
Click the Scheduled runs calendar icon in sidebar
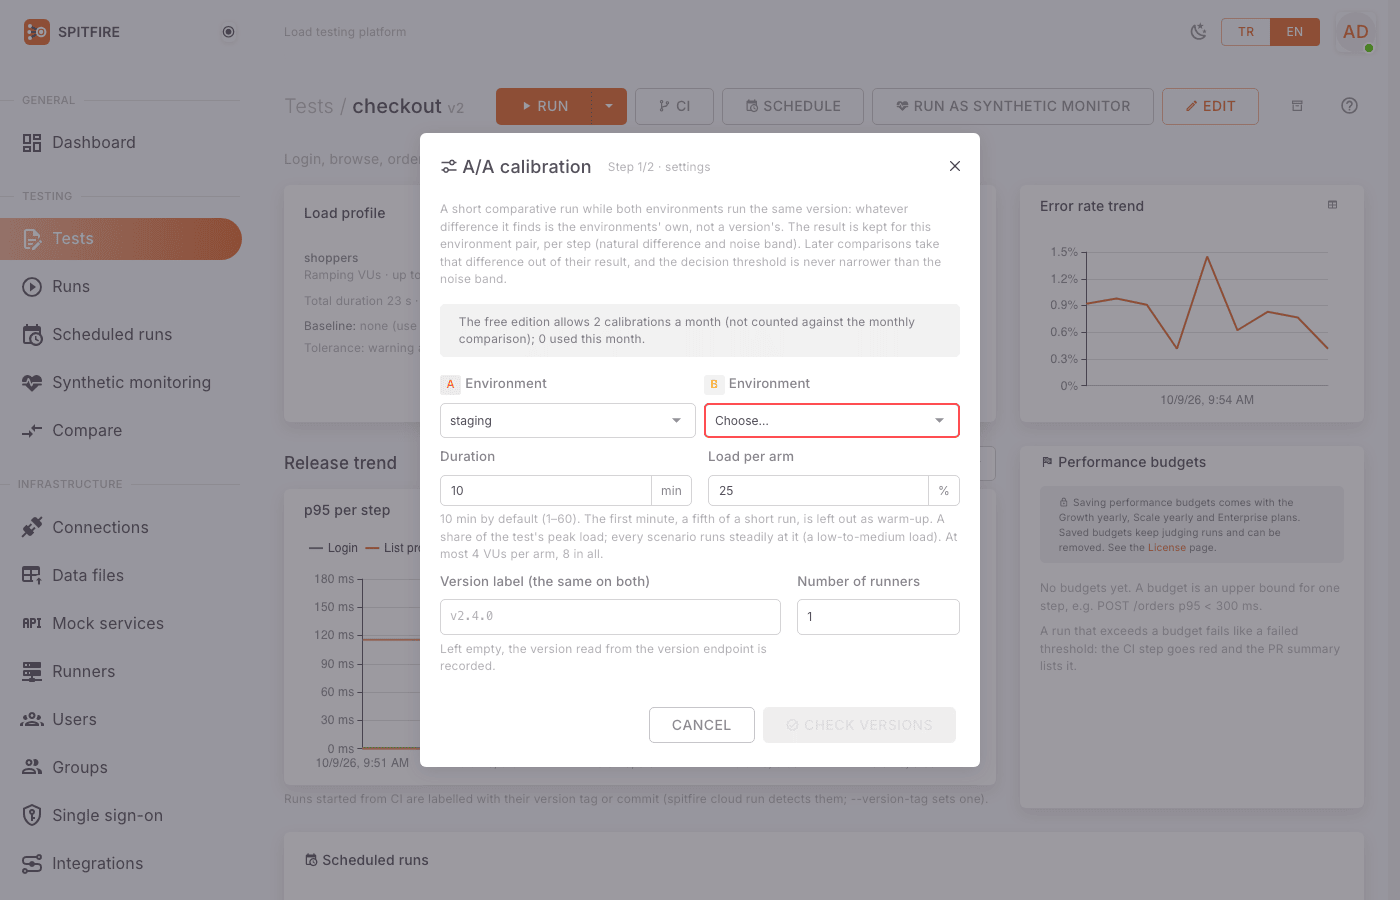click(x=32, y=335)
